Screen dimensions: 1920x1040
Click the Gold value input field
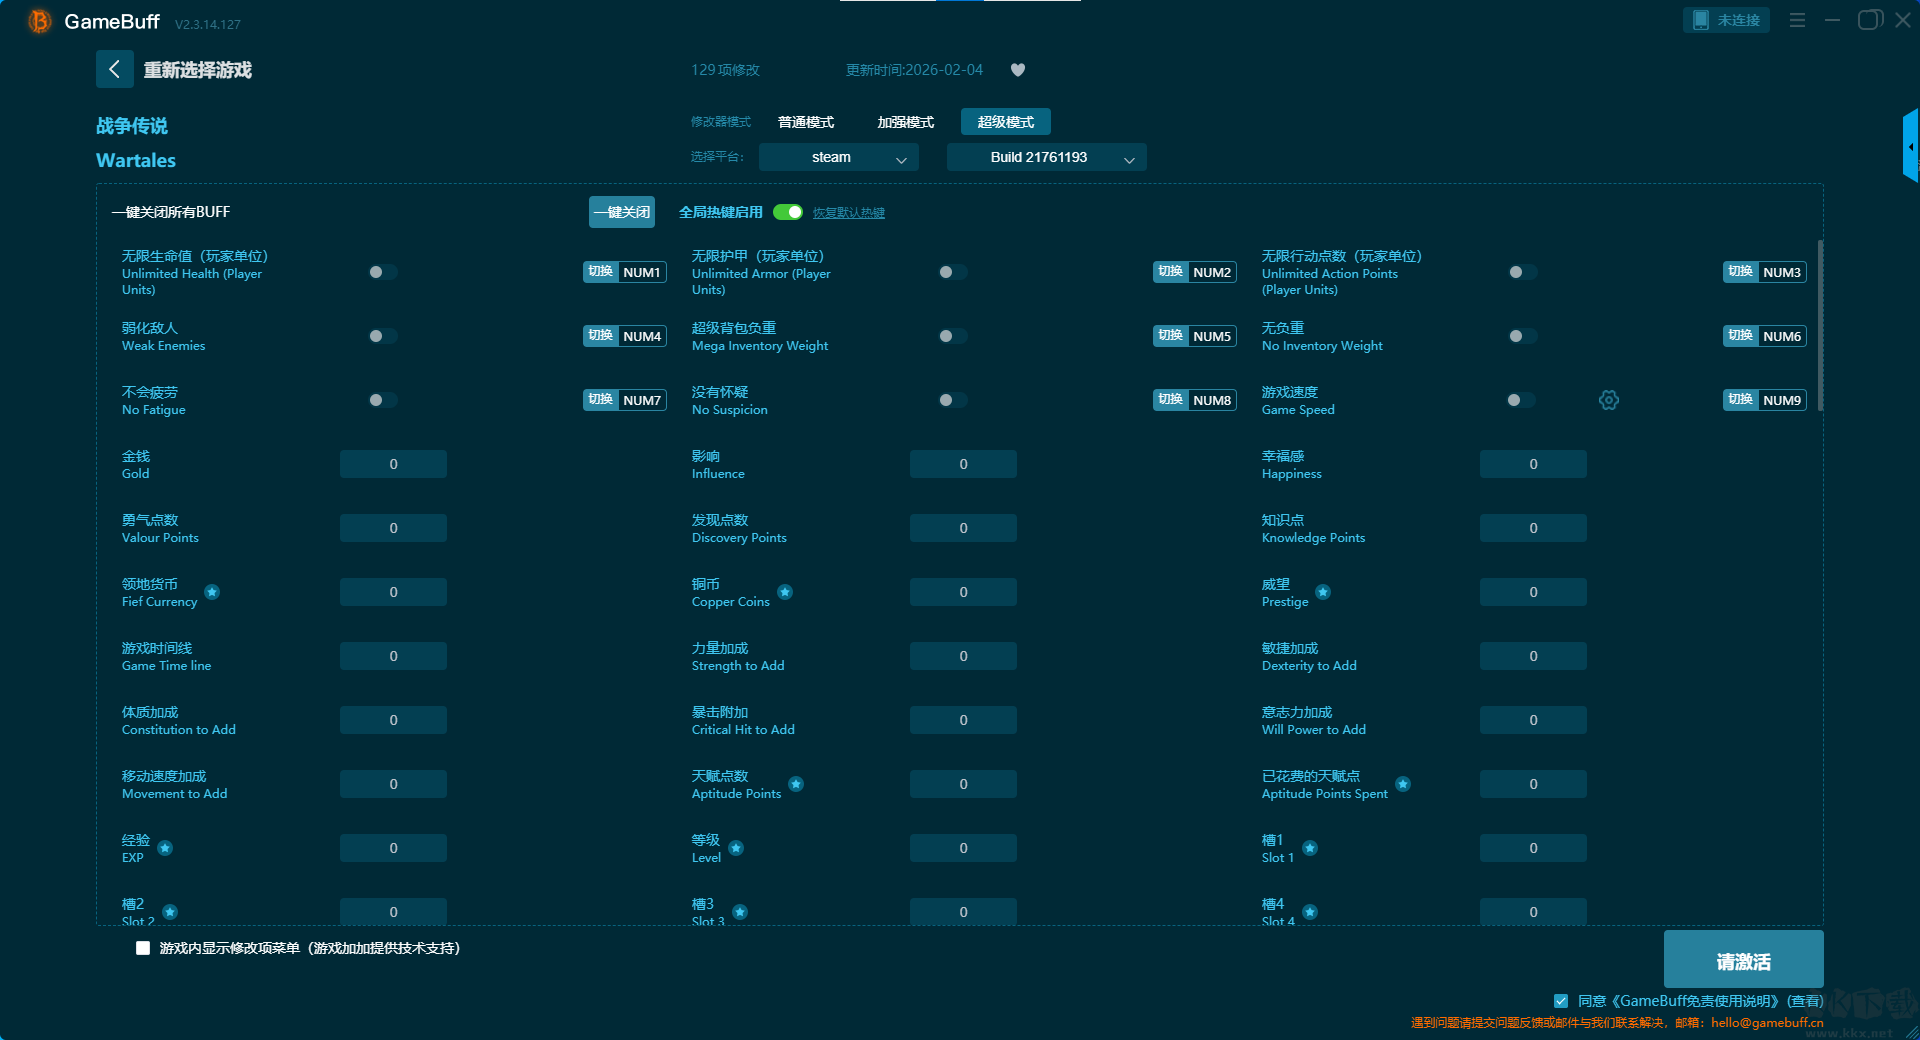point(393,464)
